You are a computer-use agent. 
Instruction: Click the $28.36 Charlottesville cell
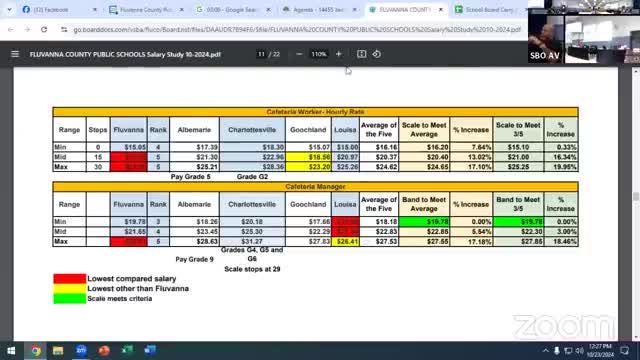(252, 167)
